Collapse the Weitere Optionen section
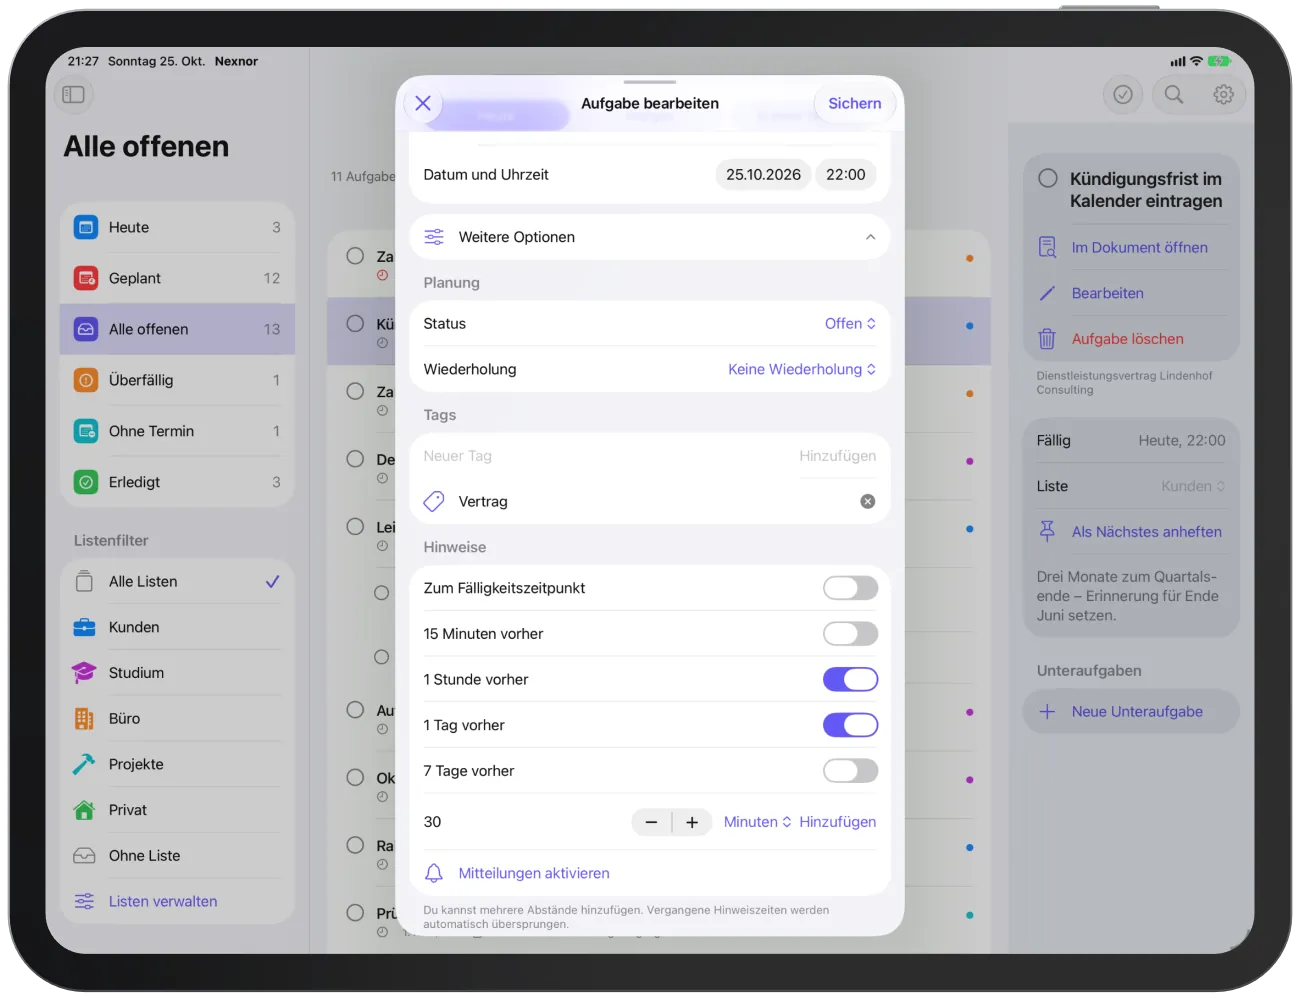 tap(650, 237)
